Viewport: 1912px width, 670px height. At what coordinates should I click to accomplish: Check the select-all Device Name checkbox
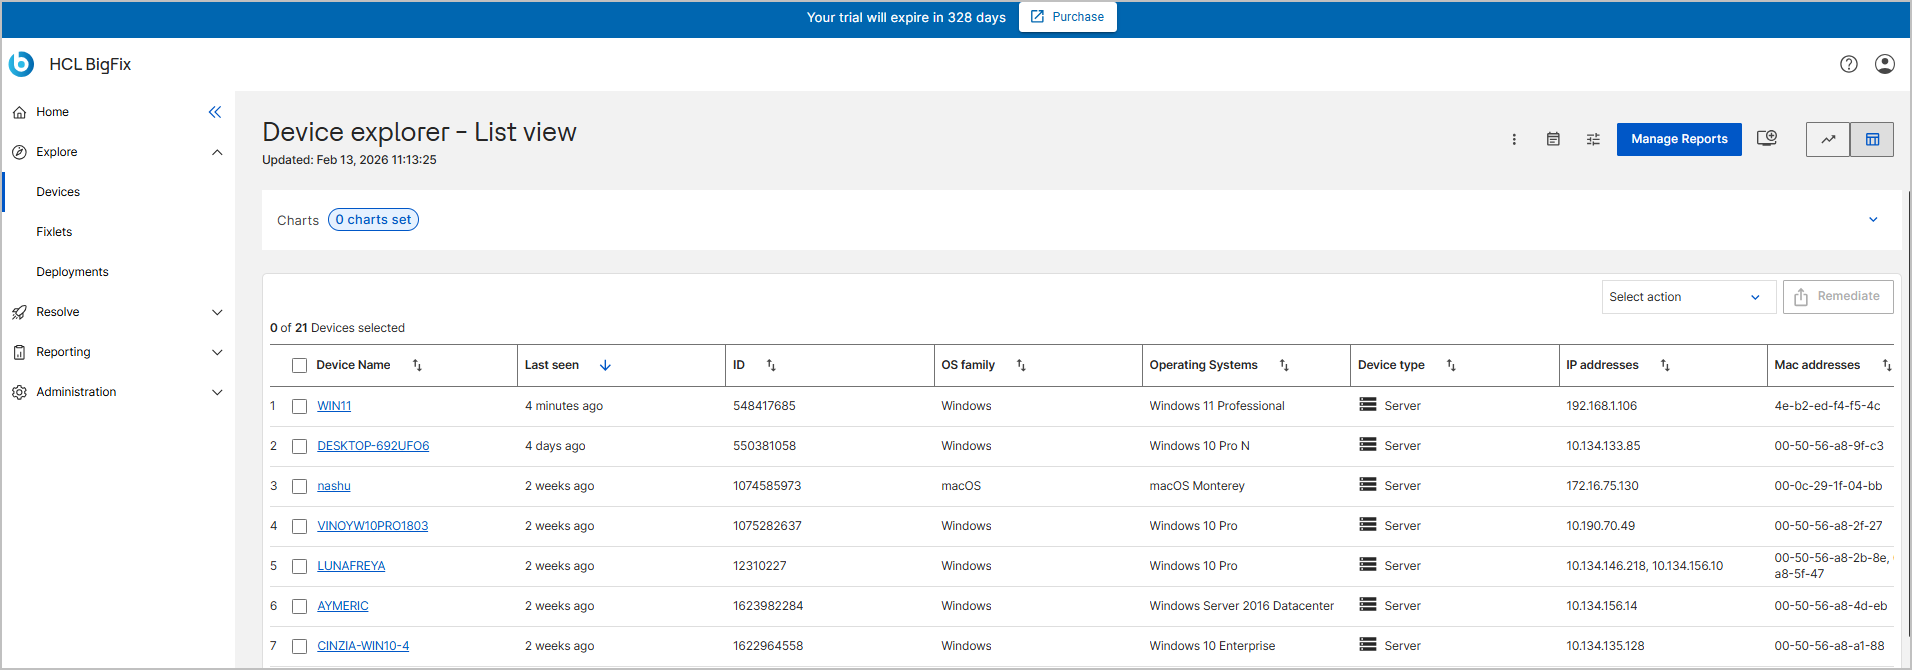click(x=299, y=366)
